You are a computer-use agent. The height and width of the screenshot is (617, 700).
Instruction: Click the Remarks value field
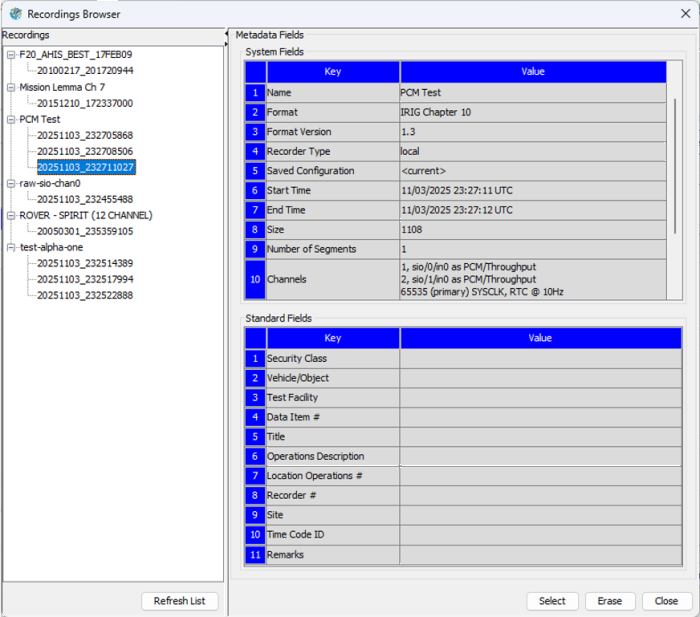(x=541, y=555)
